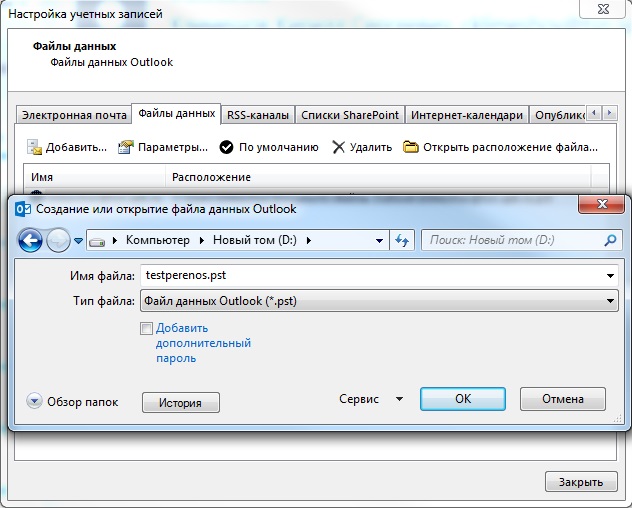Click the magnifier search icon
632x508 pixels.
pyautogui.click(x=611, y=241)
